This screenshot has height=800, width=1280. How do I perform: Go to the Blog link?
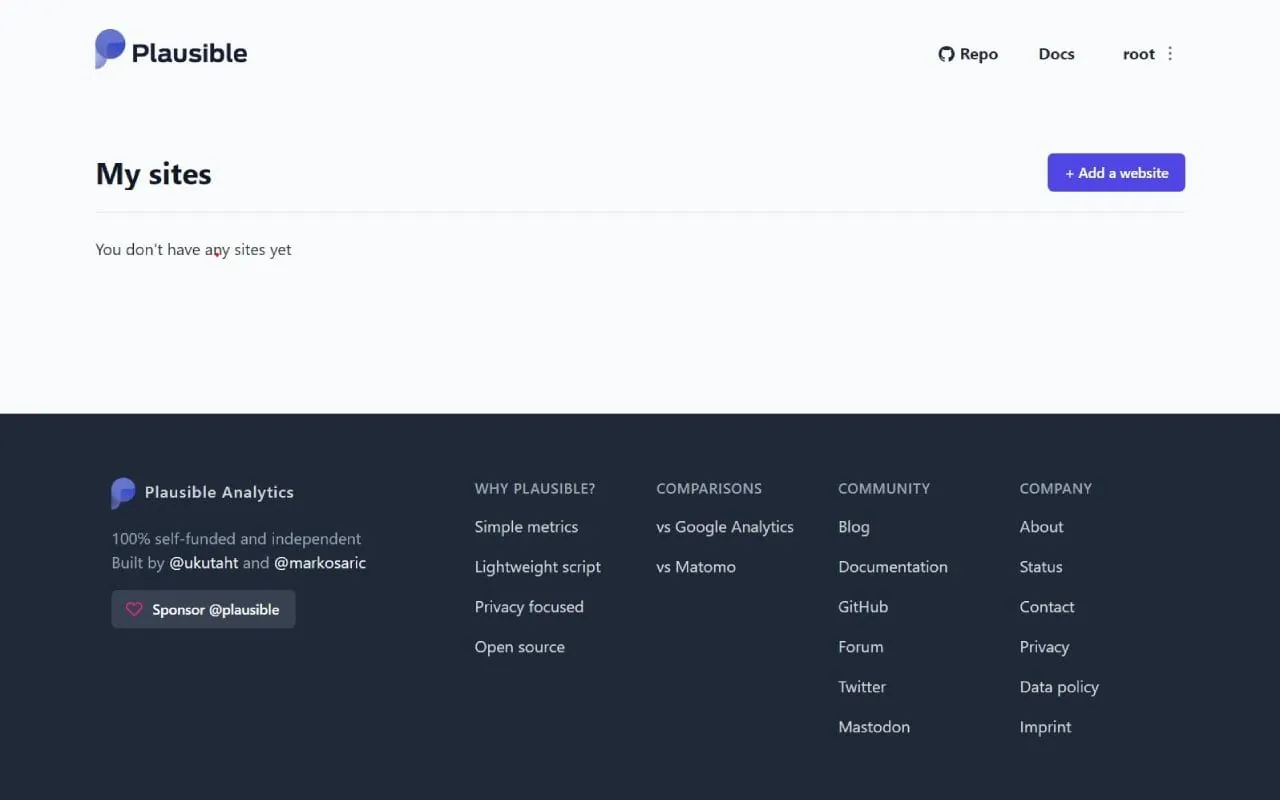[x=854, y=527]
